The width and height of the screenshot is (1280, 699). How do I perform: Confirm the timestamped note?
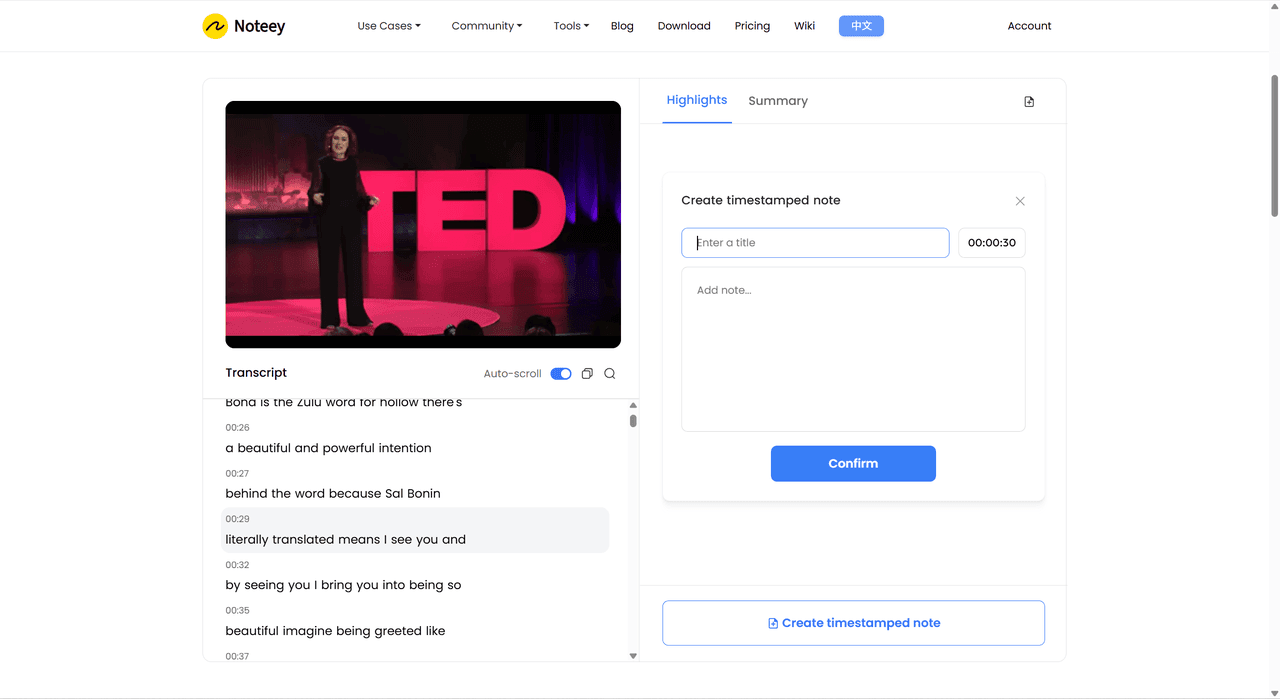(853, 464)
